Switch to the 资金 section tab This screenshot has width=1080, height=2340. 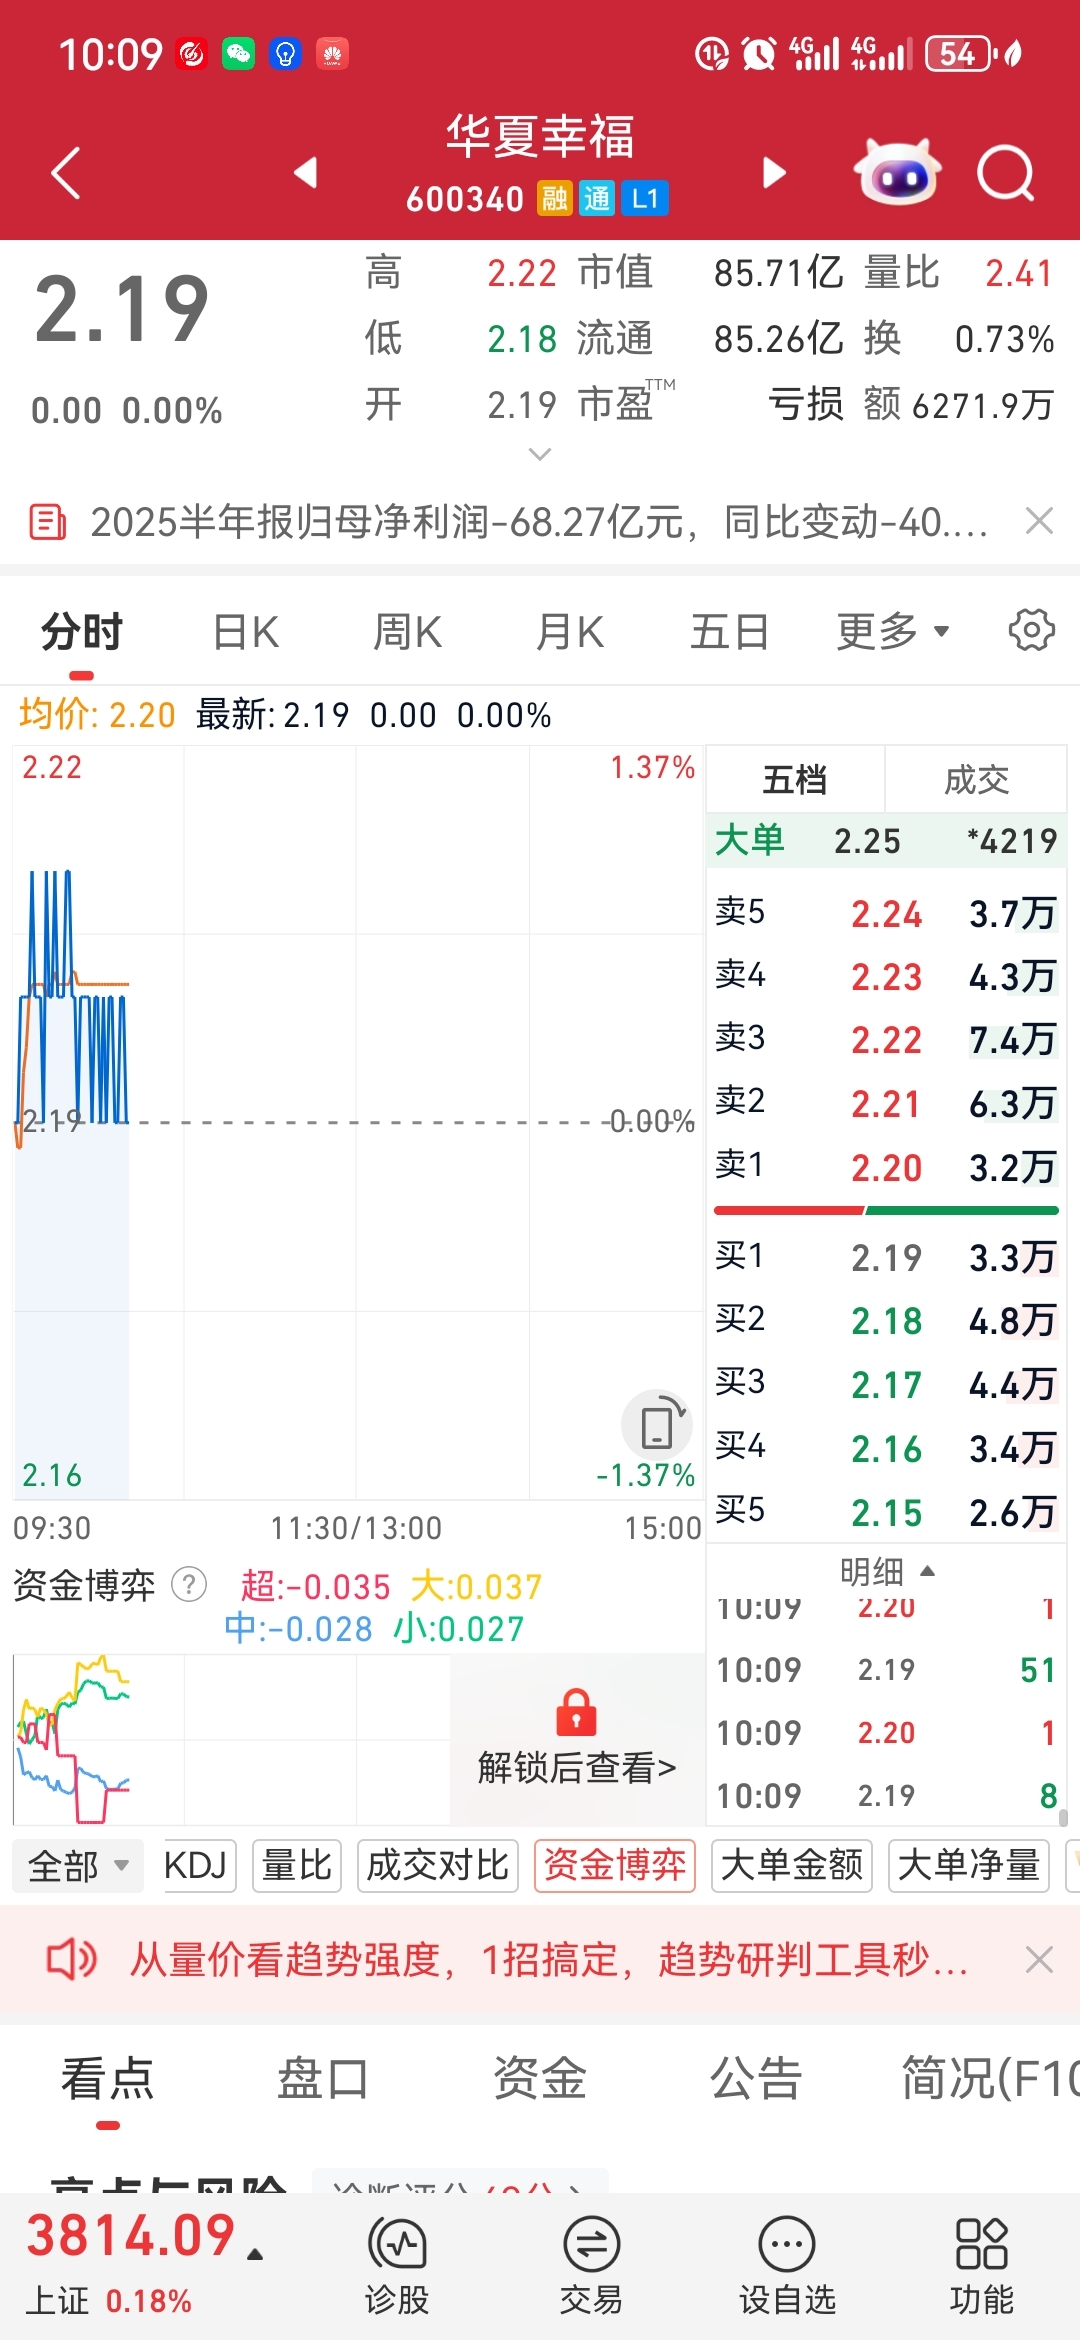click(x=540, y=2078)
